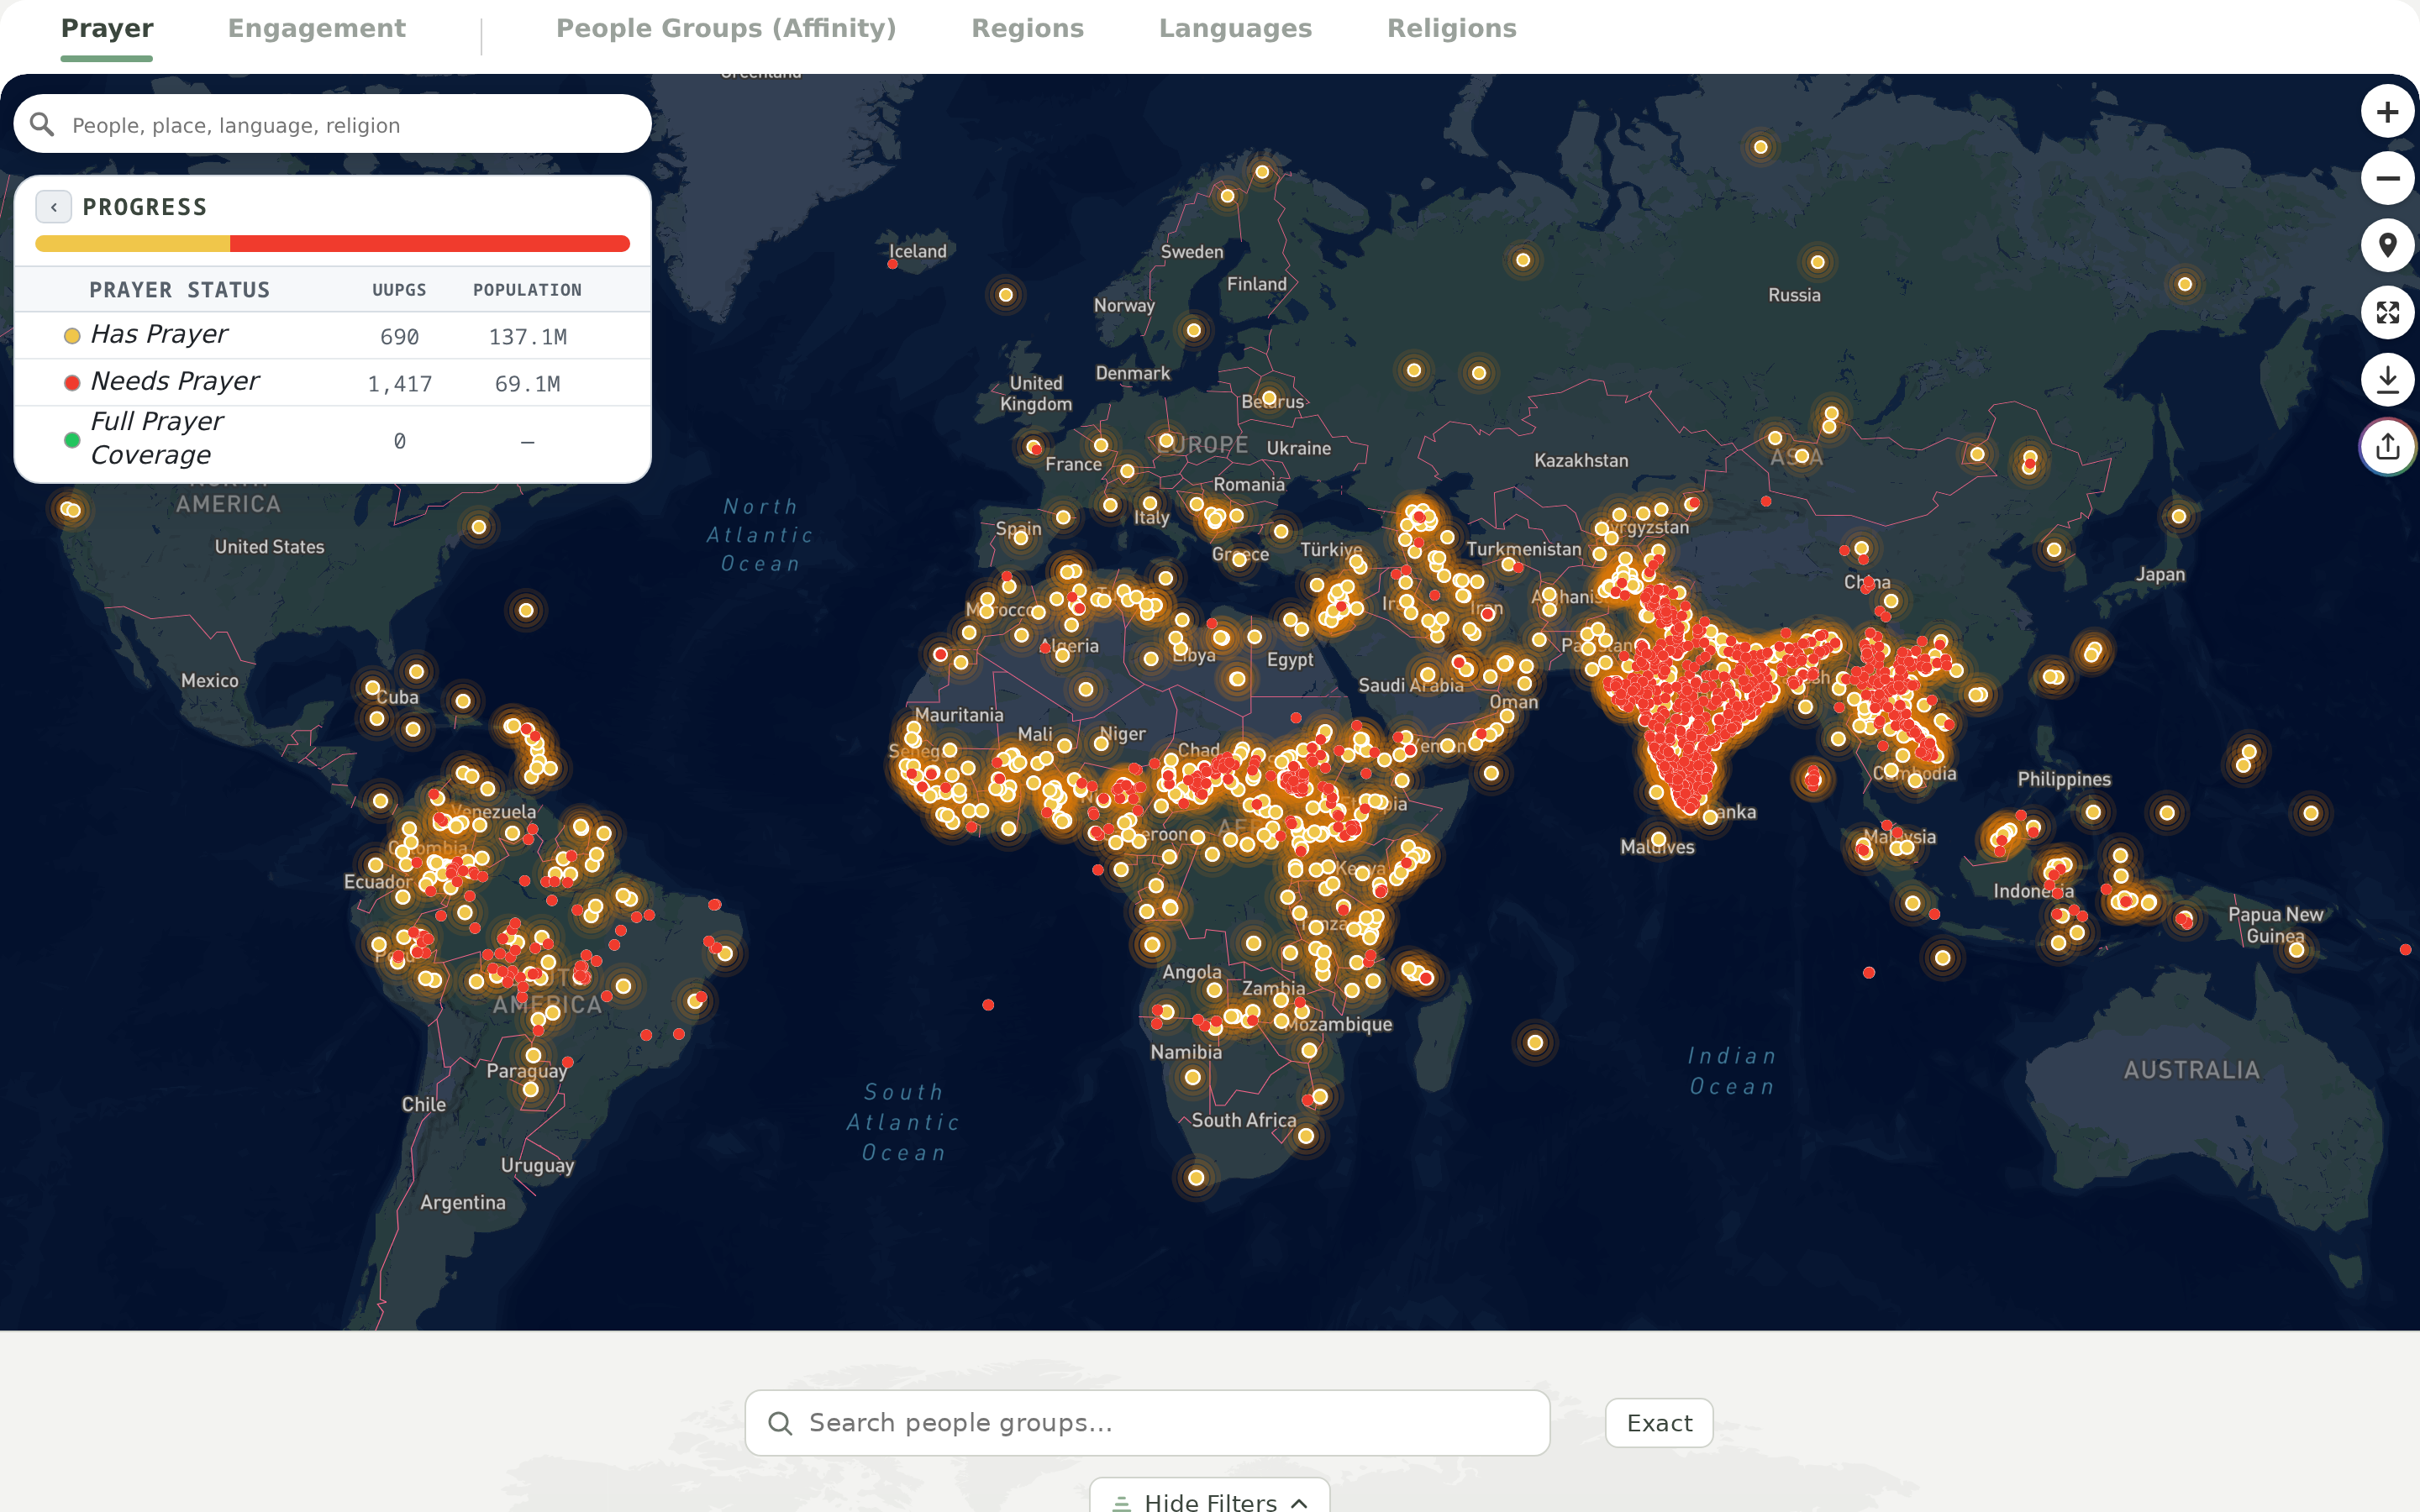Click the people groups search magnifier icon
Image resolution: width=2420 pixels, height=1512 pixels.
(780, 1423)
